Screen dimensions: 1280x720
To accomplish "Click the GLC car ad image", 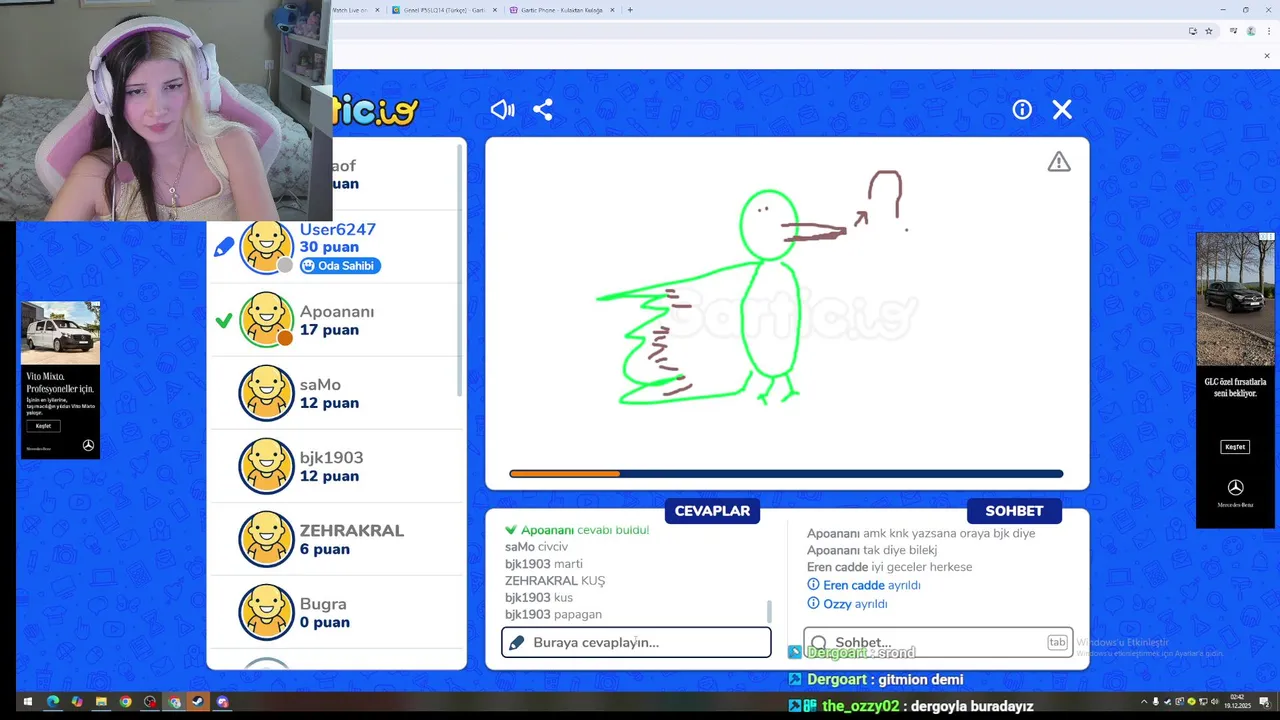I will (1235, 300).
